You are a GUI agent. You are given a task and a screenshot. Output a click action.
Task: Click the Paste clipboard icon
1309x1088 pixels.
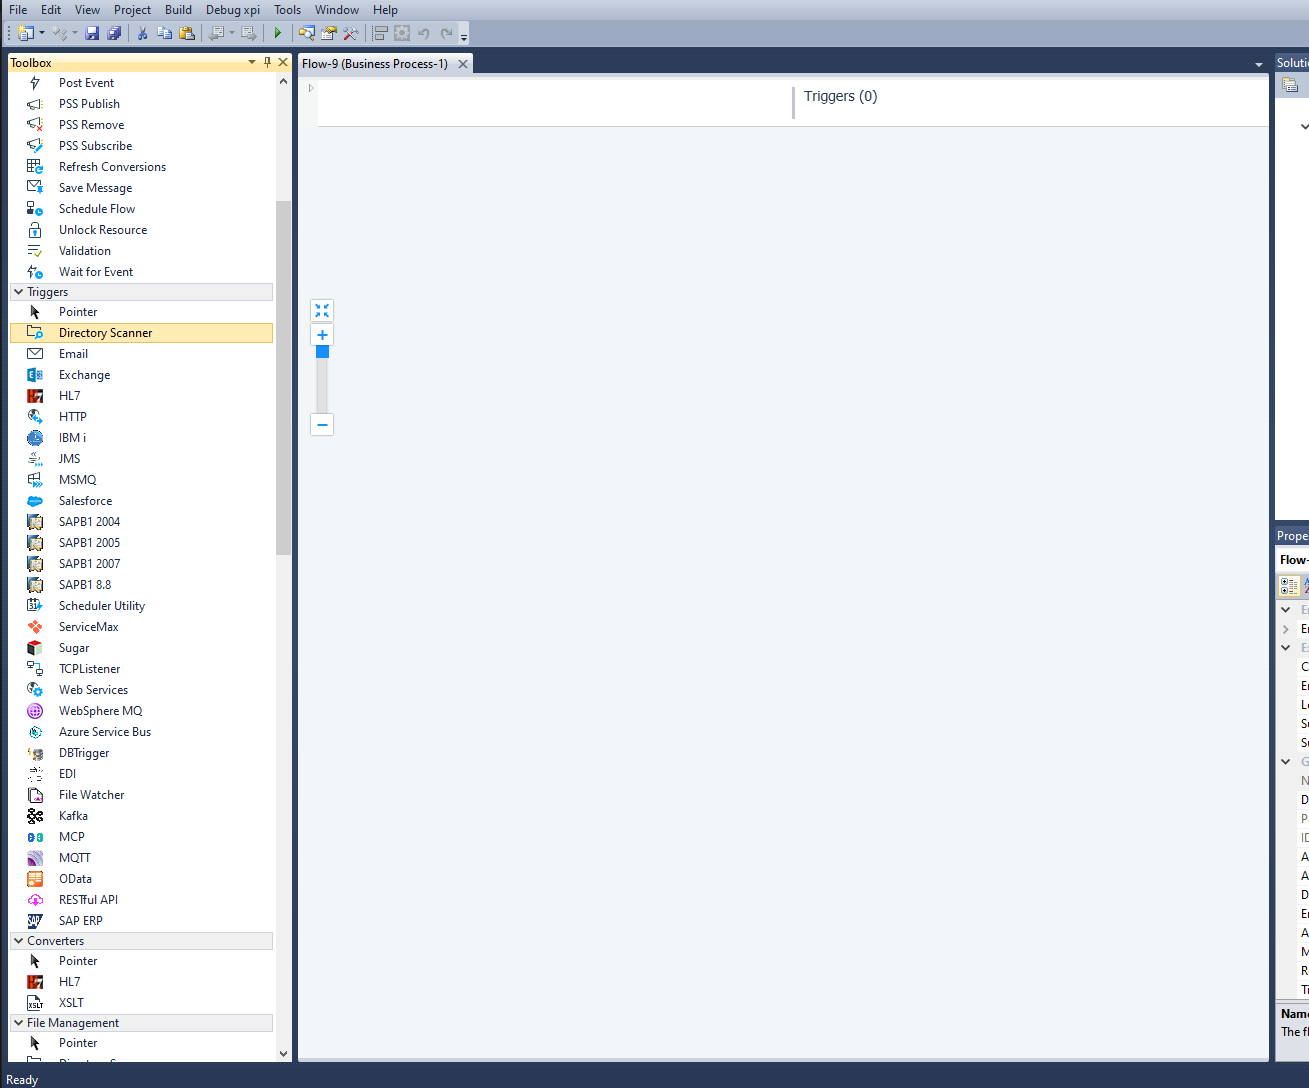tap(187, 33)
